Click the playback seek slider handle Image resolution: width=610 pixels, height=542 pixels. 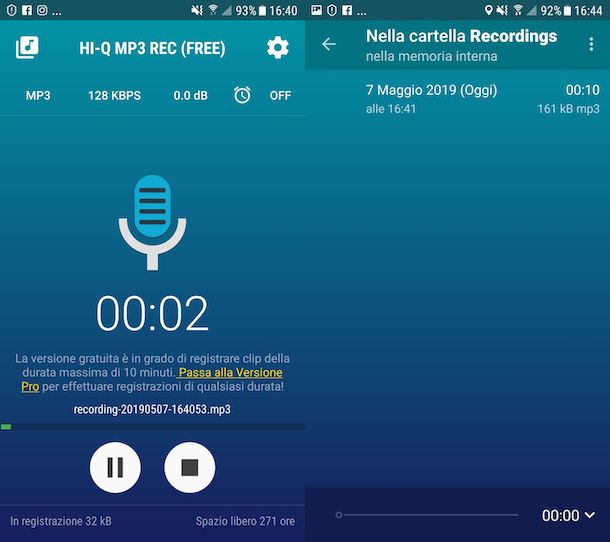pos(339,515)
